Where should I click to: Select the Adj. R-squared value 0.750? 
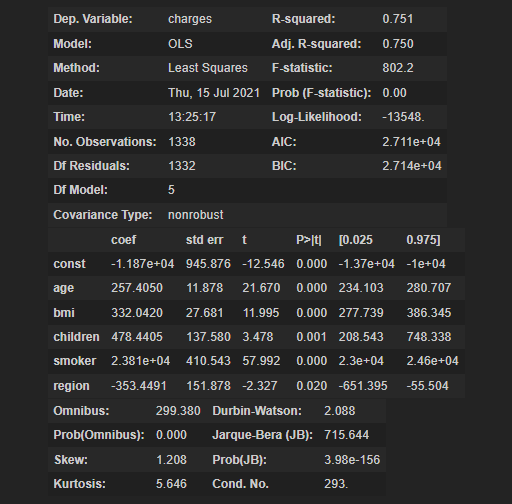click(x=398, y=44)
